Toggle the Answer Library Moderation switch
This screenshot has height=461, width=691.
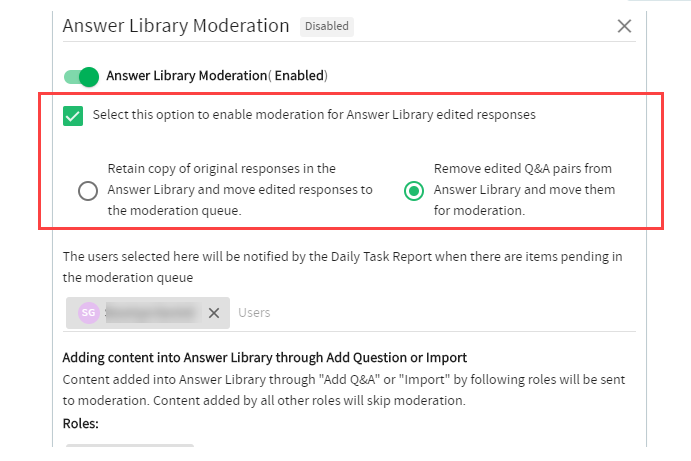[x=82, y=77]
